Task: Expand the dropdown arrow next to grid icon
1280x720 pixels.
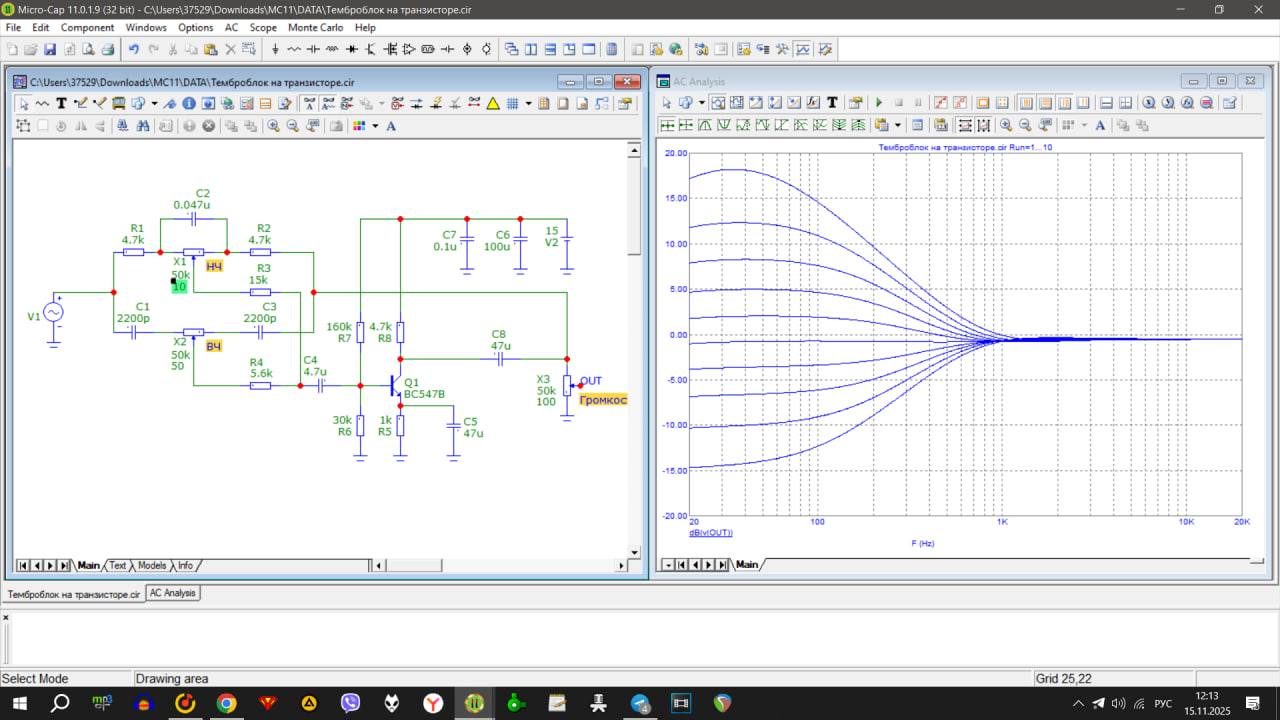Action: pos(528,103)
